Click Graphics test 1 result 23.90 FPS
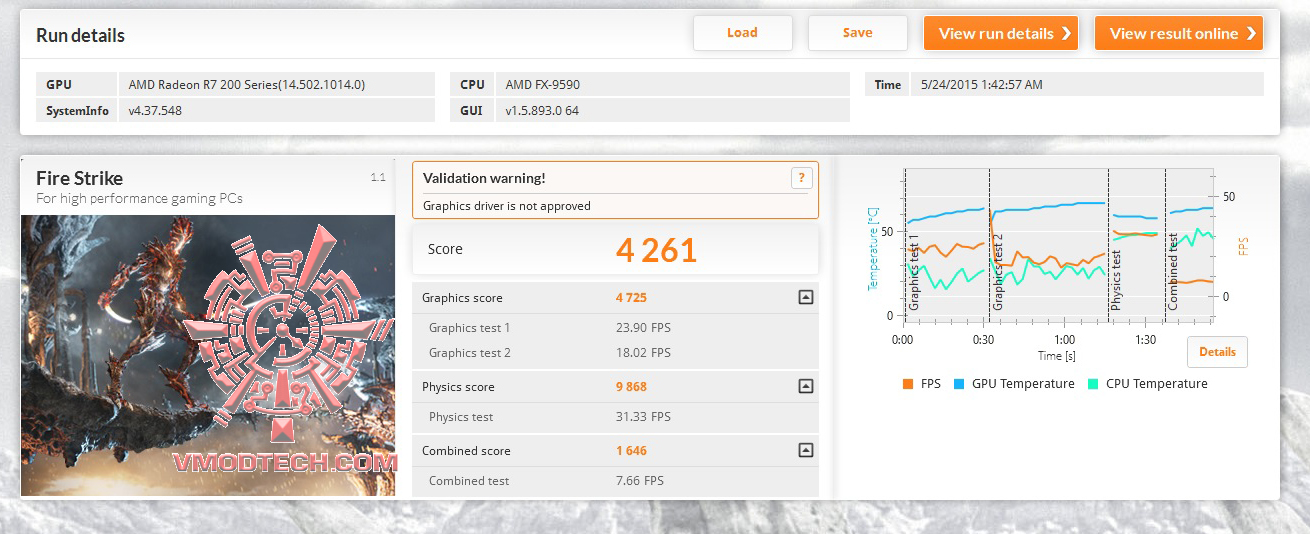This screenshot has width=1310, height=534. (x=643, y=328)
